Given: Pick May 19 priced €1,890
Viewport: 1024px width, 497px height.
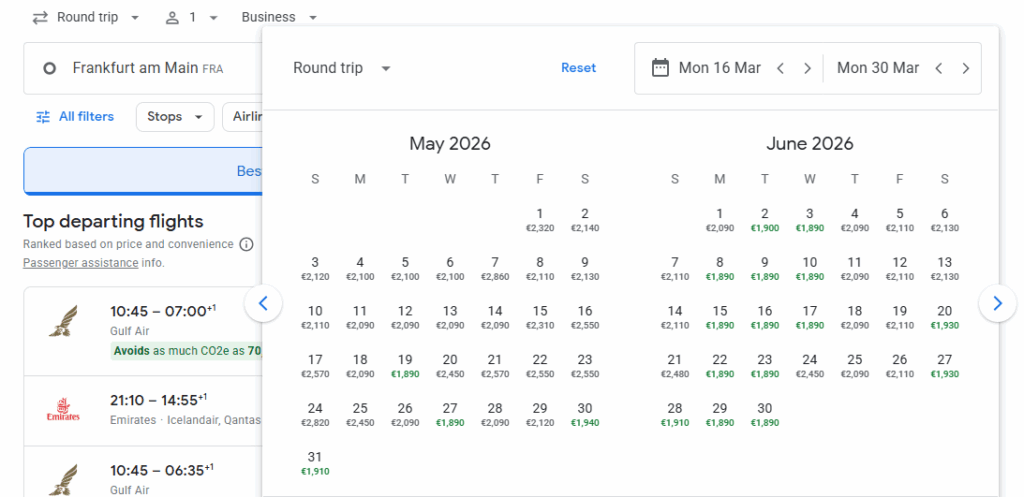Looking at the screenshot, I should 405,366.
